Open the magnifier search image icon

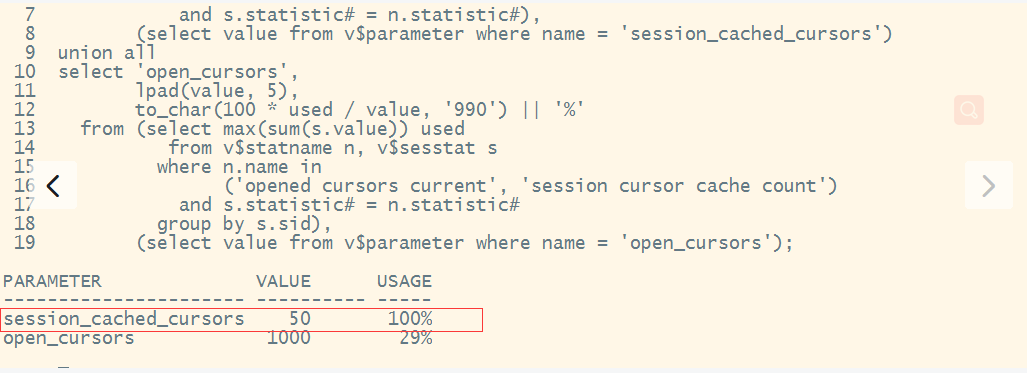pos(969,109)
